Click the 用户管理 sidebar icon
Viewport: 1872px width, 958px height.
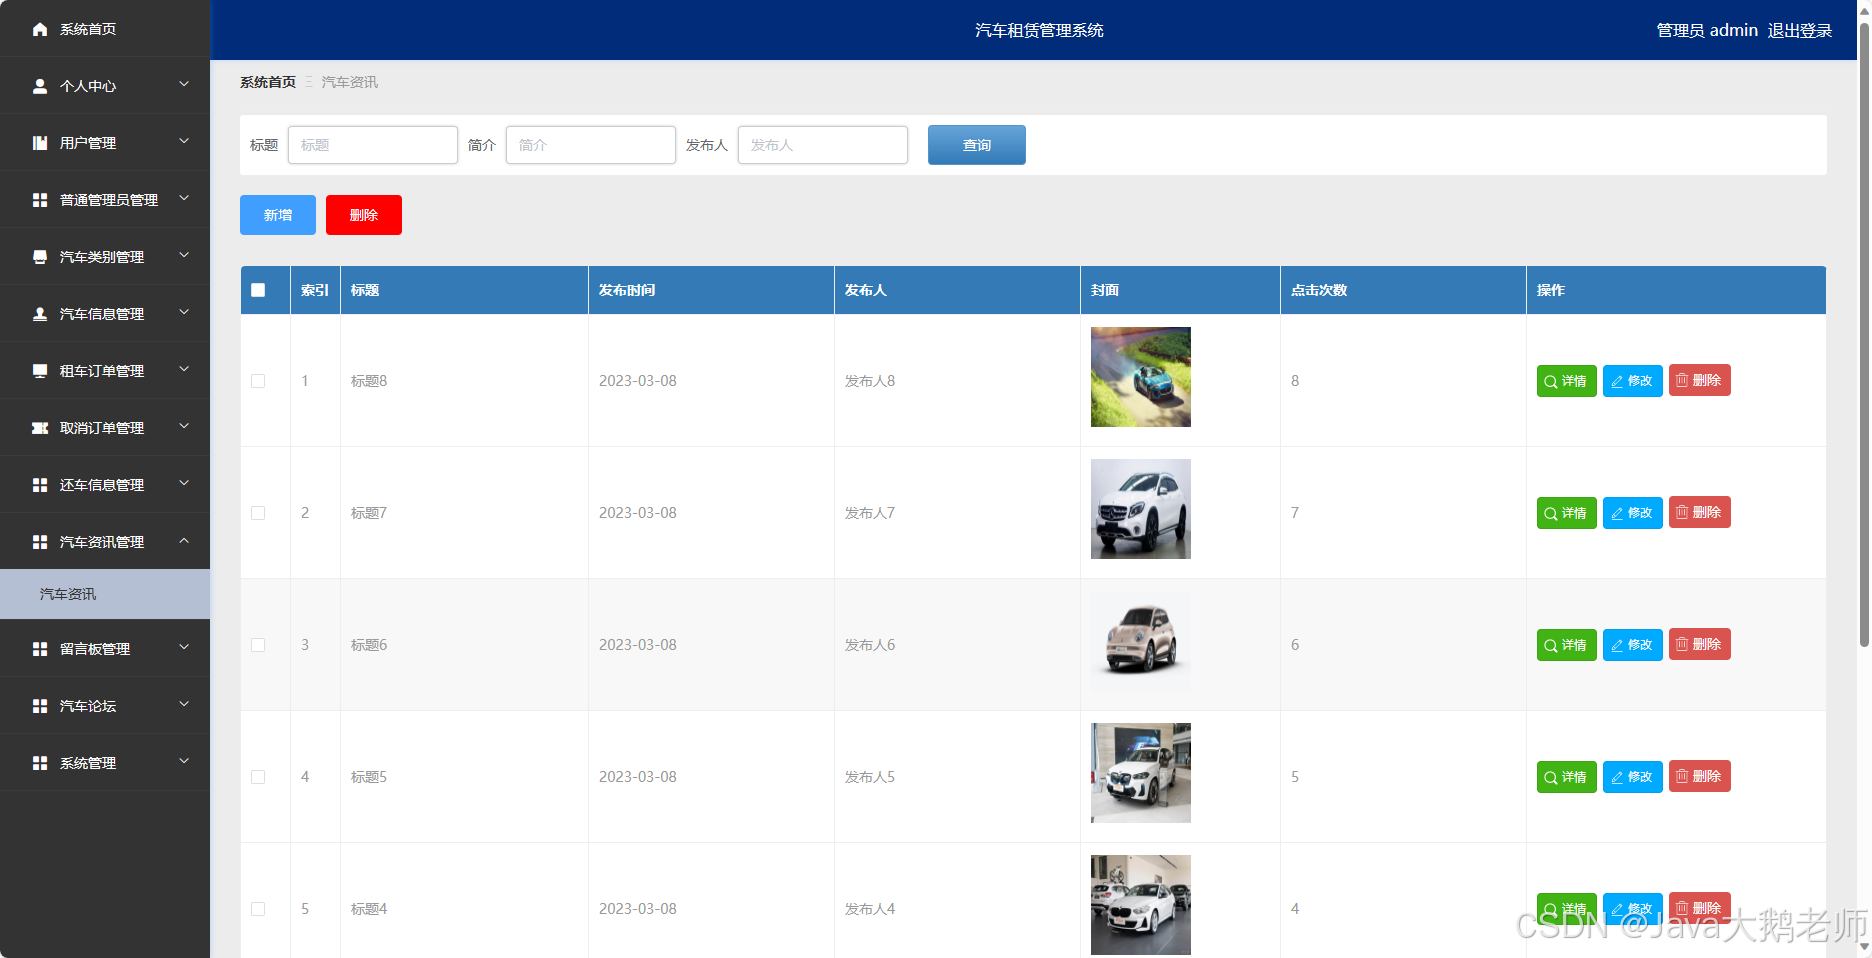coord(40,143)
